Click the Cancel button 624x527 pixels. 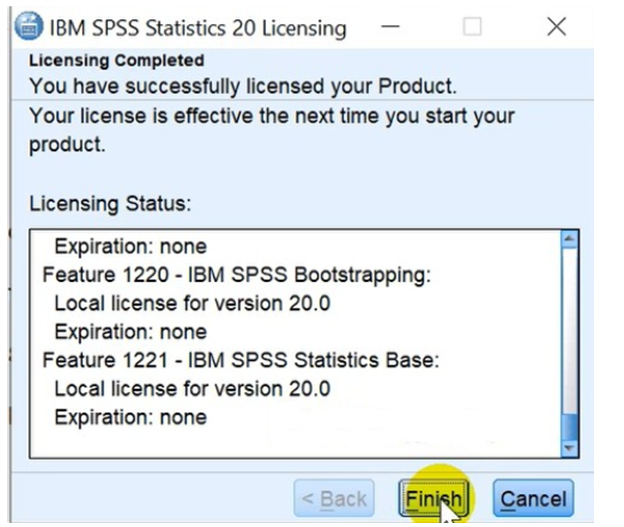coord(533,498)
